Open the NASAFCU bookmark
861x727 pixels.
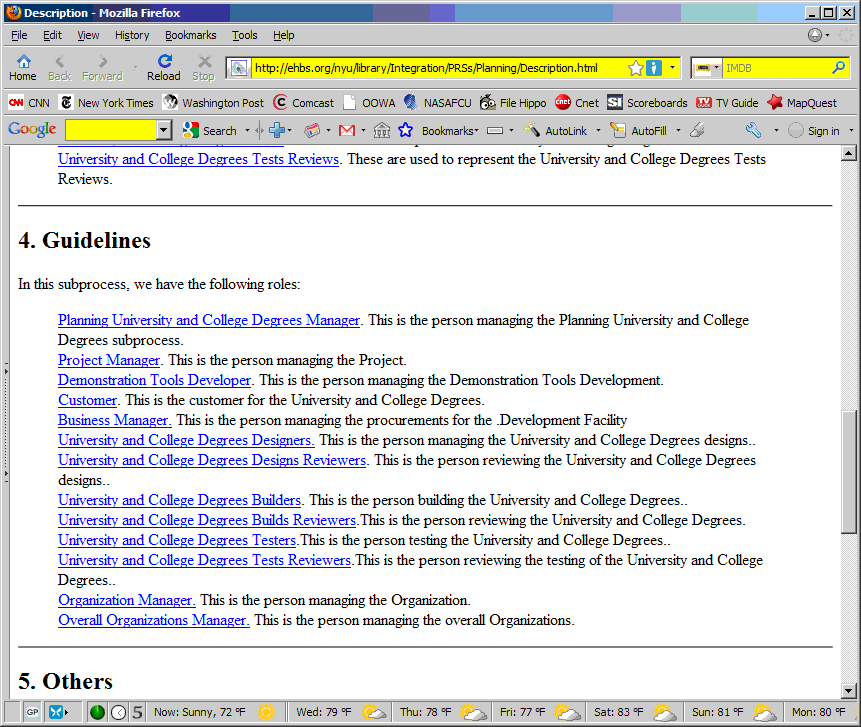[x=438, y=103]
